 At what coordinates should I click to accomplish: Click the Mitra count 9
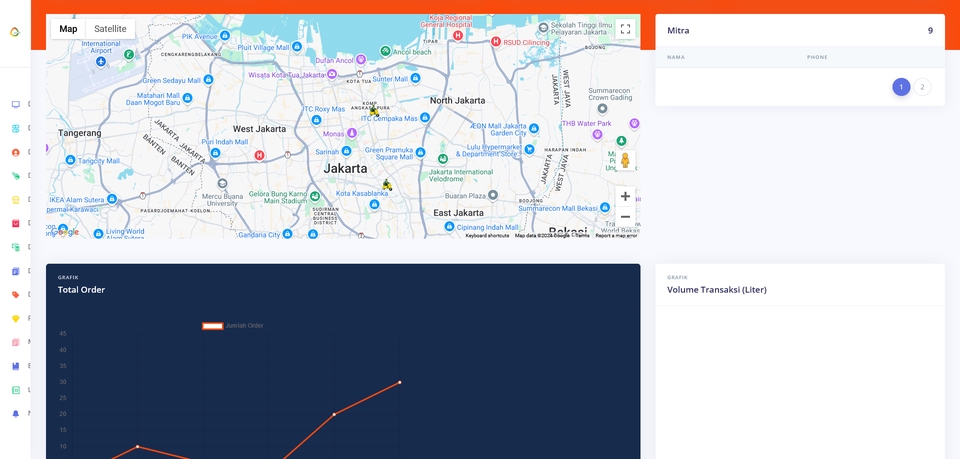point(931,30)
